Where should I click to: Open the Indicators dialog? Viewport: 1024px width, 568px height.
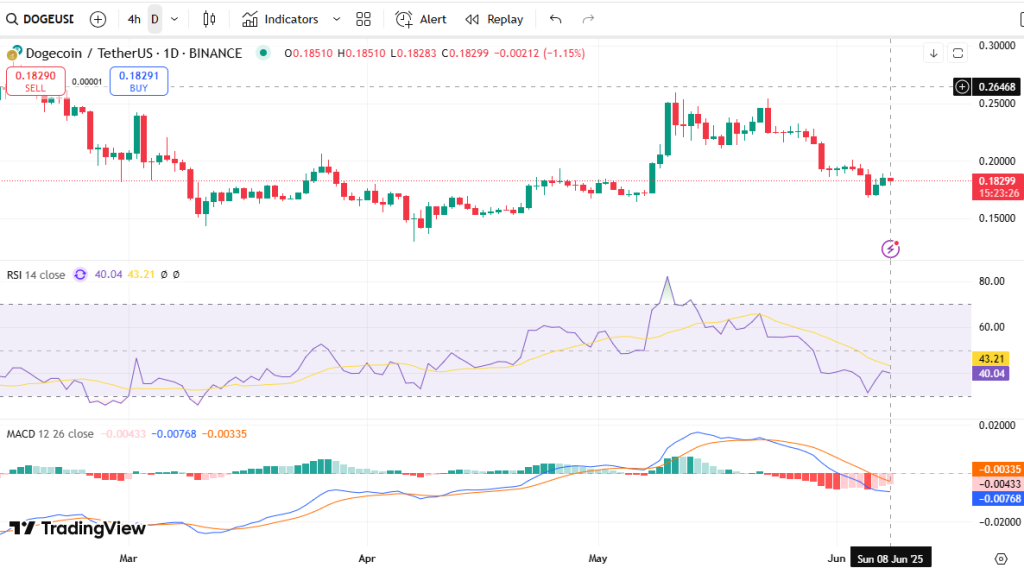point(280,20)
